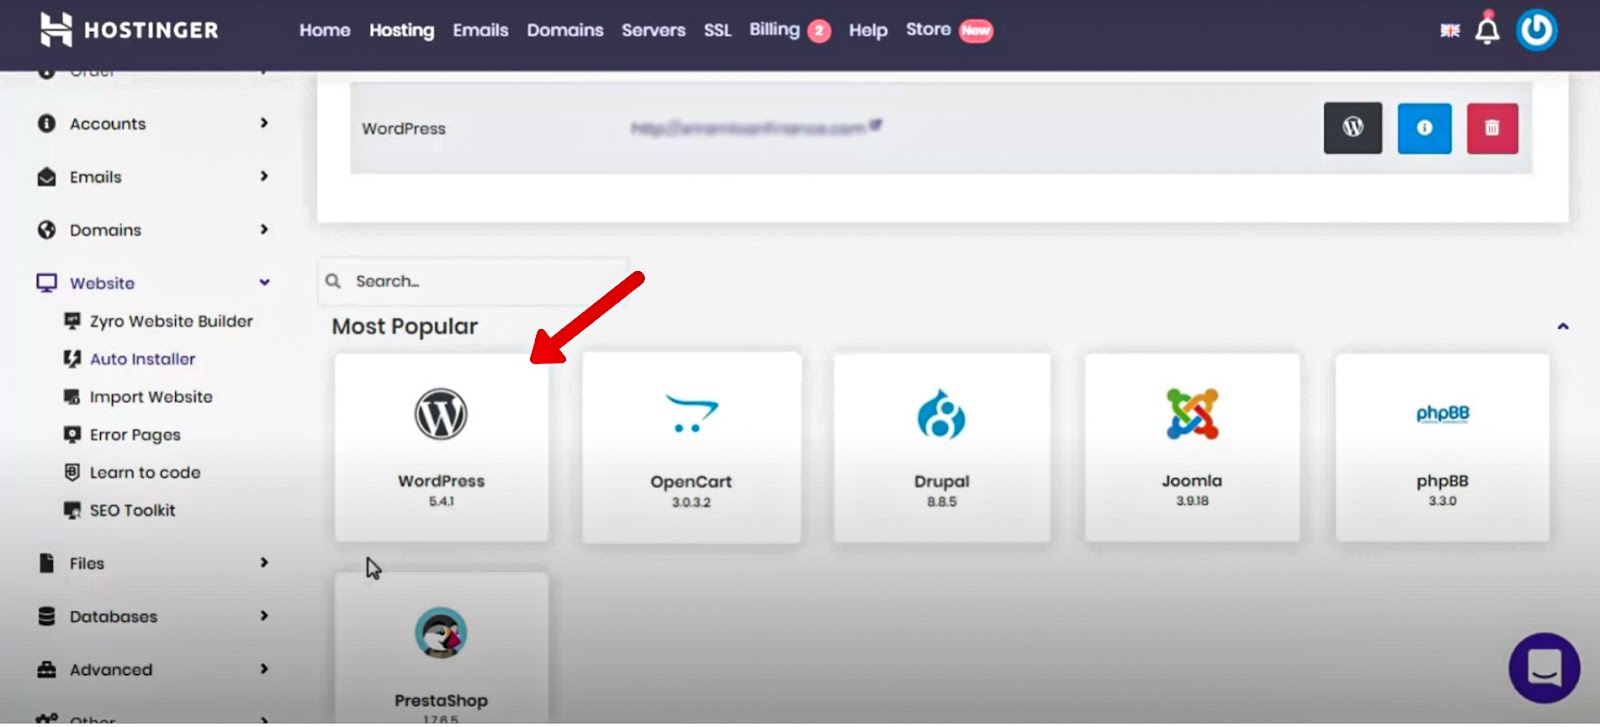Expand the Domains sidebar section
Image resolution: width=1600 pixels, height=727 pixels.
pyautogui.click(x=264, y=229)
